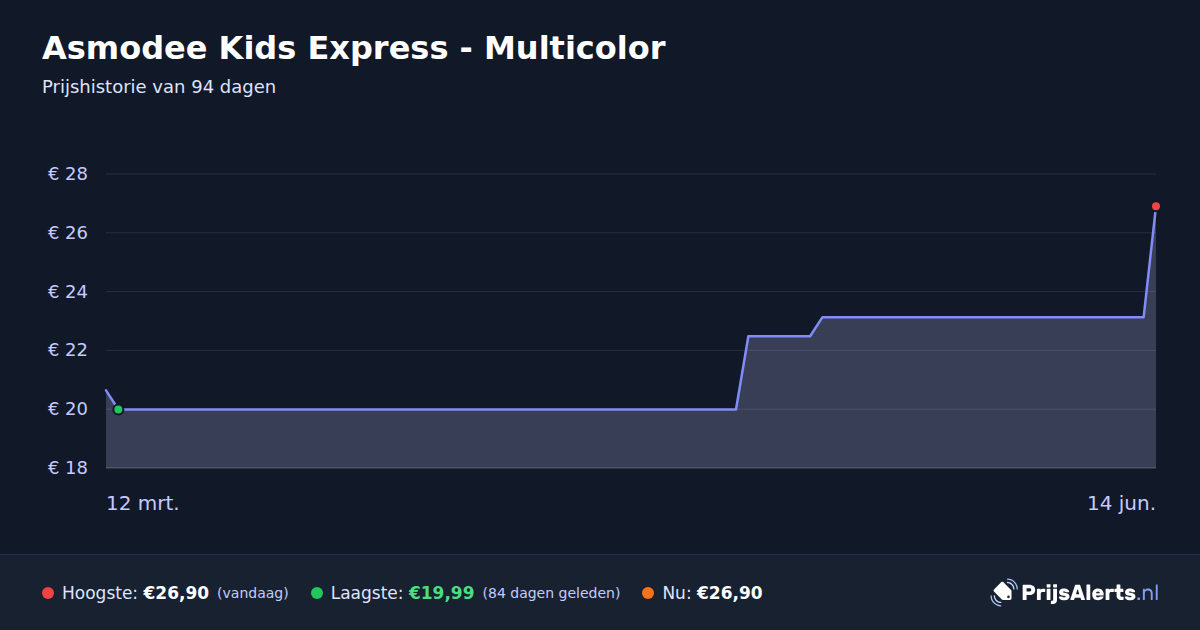Viewport: 1200px width, 630px height.
Task: Click the PrijsAlerts tag logo icon
Action: coord(1003,592)
